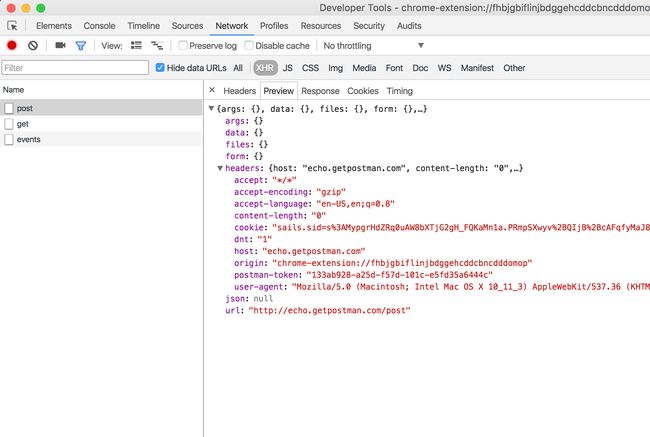This screenshot has width=650, height=437.
Task: Filter requests by Media
Action: point(364,68)
